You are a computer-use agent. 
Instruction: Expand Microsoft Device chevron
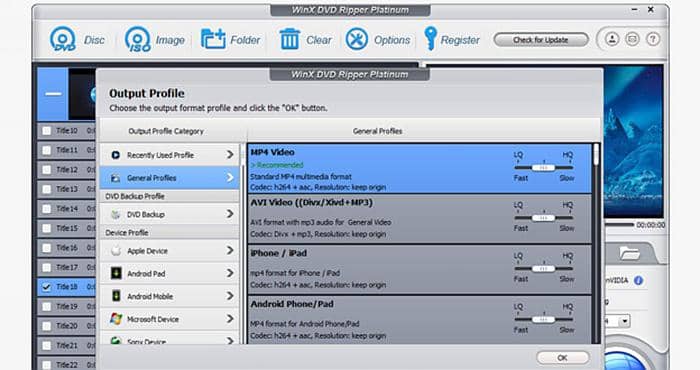pos(230,319)
